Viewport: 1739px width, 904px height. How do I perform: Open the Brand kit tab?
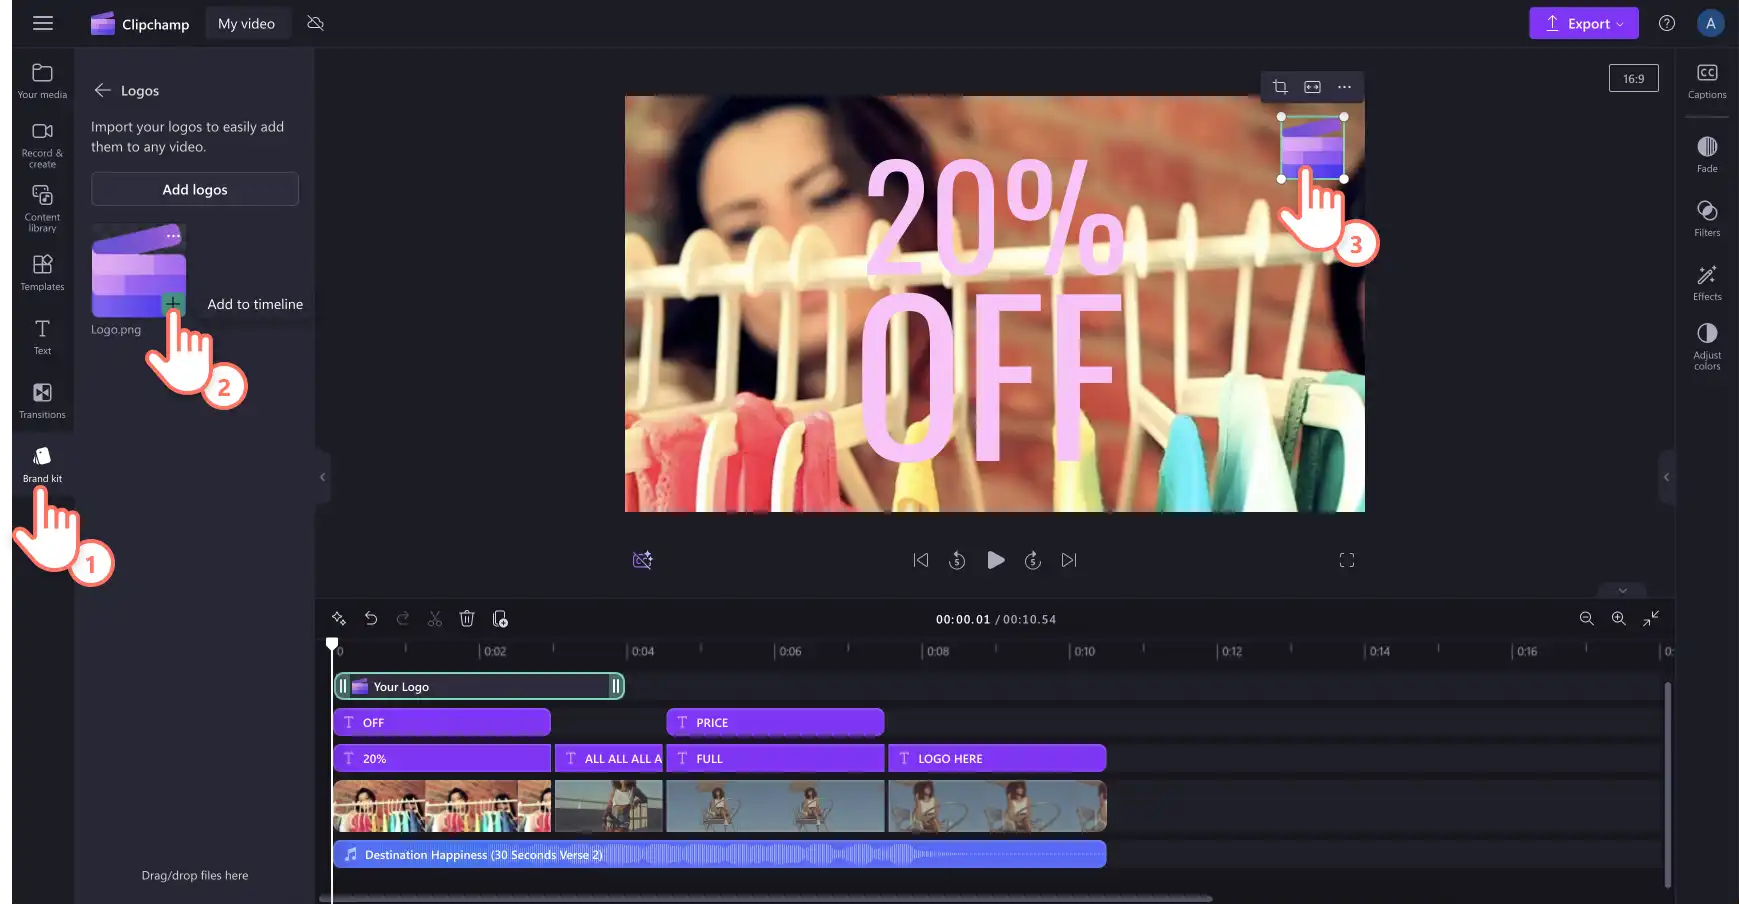(x=42, y=464)
